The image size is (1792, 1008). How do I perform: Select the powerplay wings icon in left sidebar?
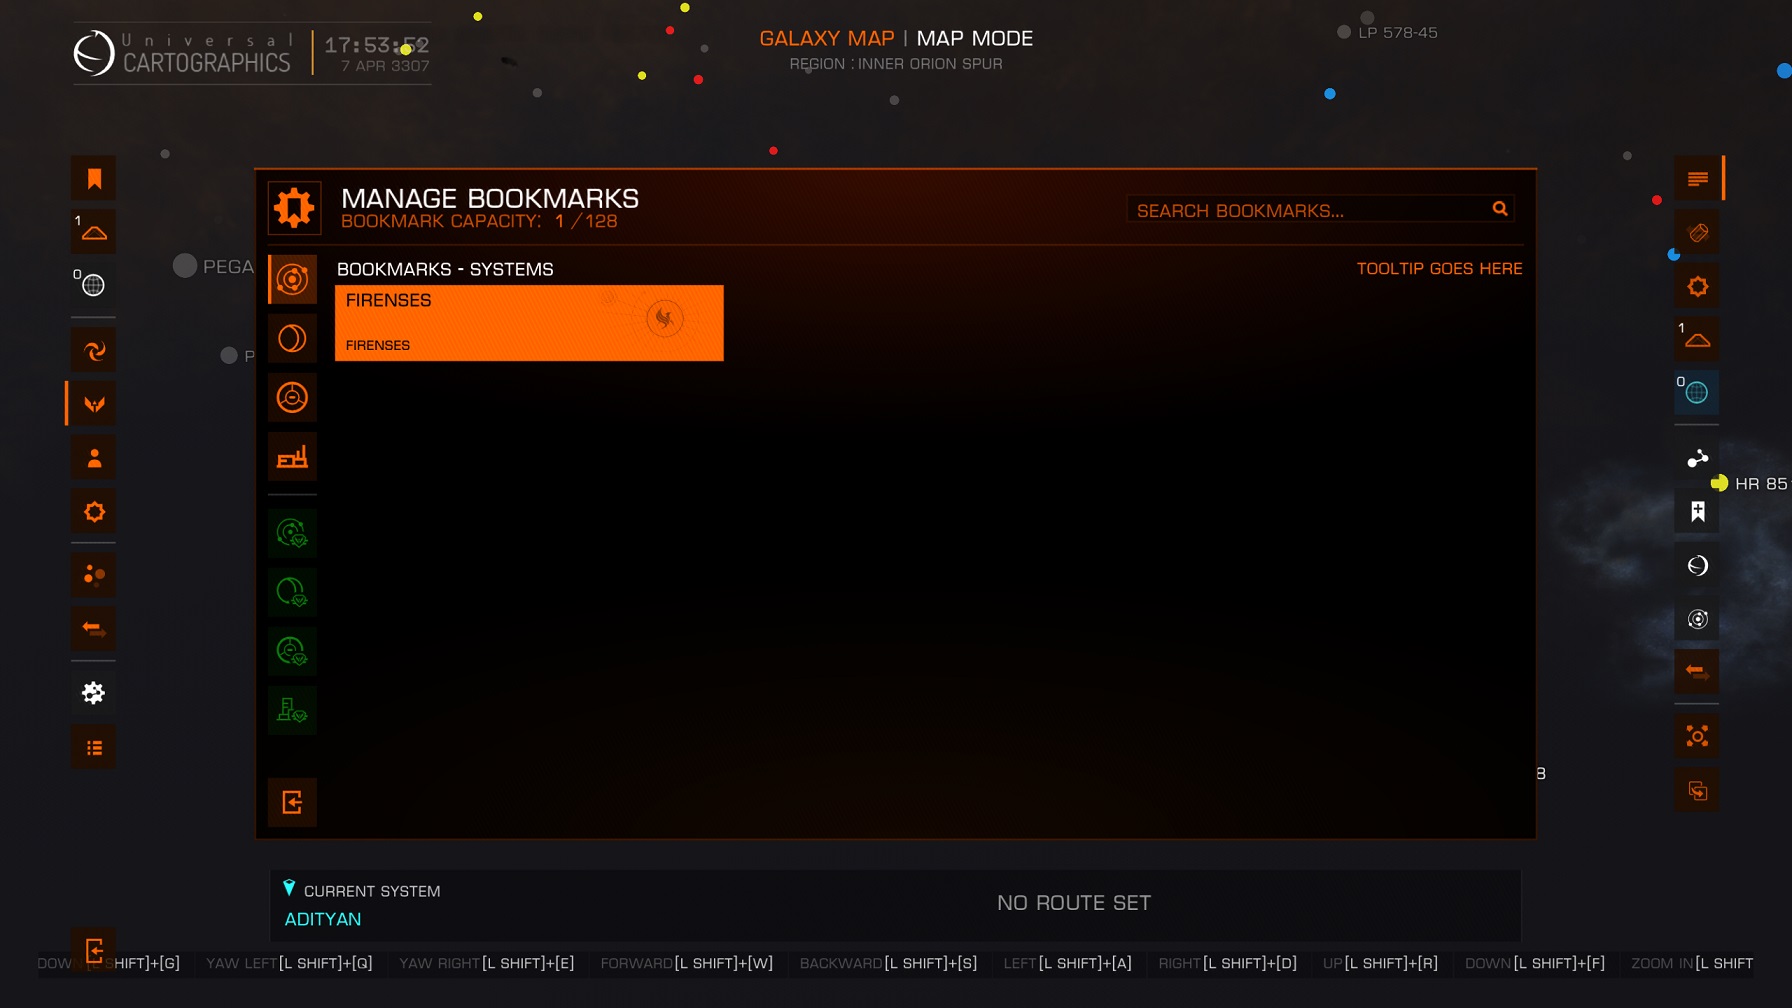94,404
